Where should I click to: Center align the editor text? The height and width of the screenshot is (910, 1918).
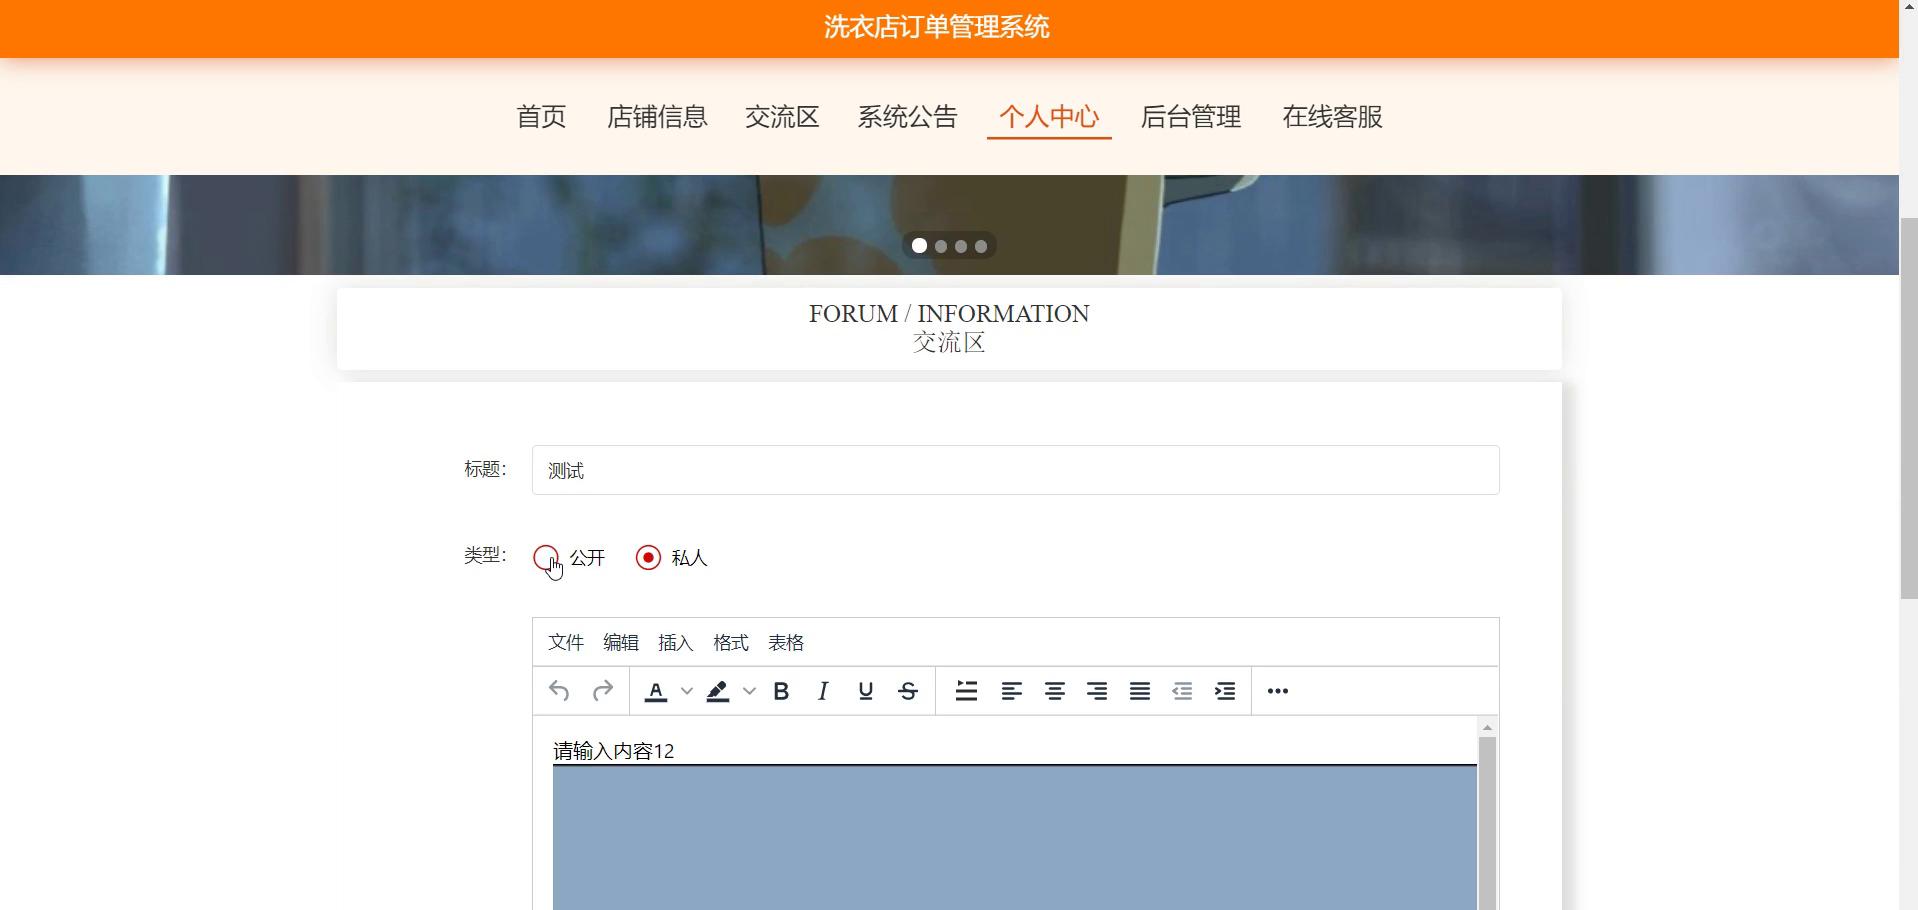tap(1054, 691)
